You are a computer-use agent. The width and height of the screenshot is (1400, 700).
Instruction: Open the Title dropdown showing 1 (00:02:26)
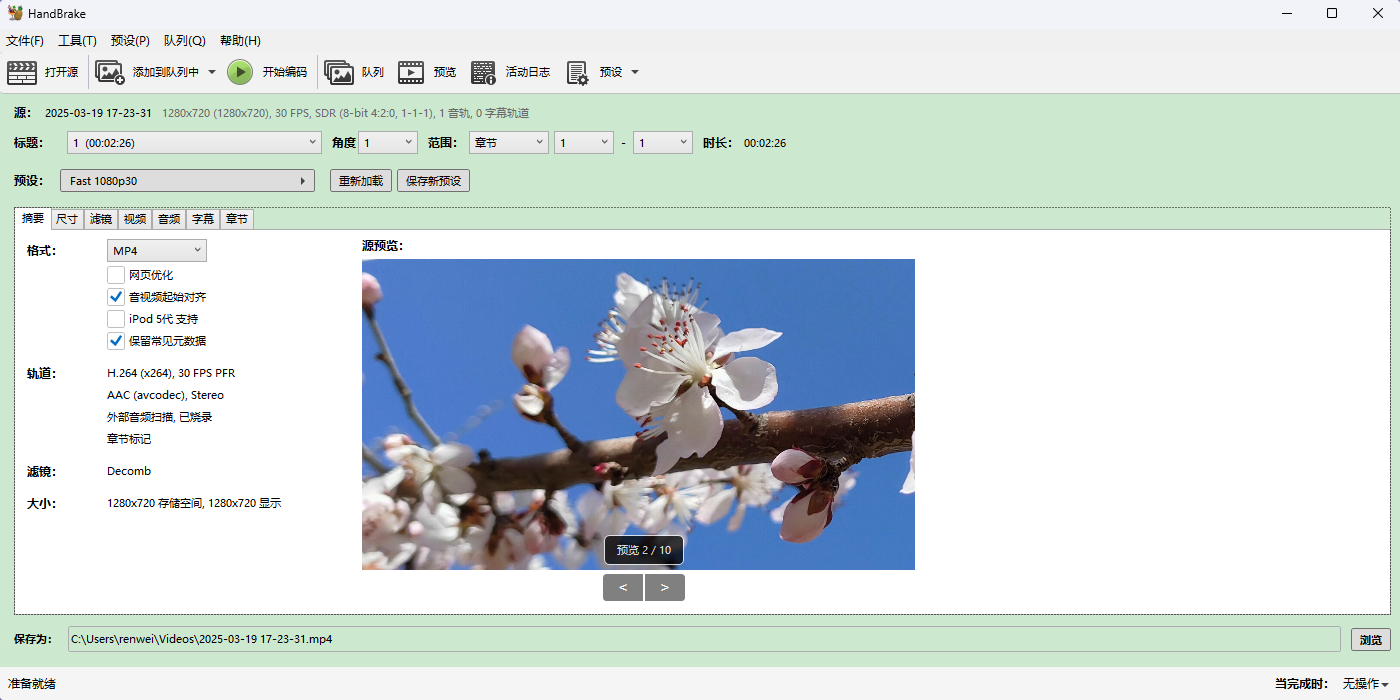pyautogui.click(x=194, y=143)
